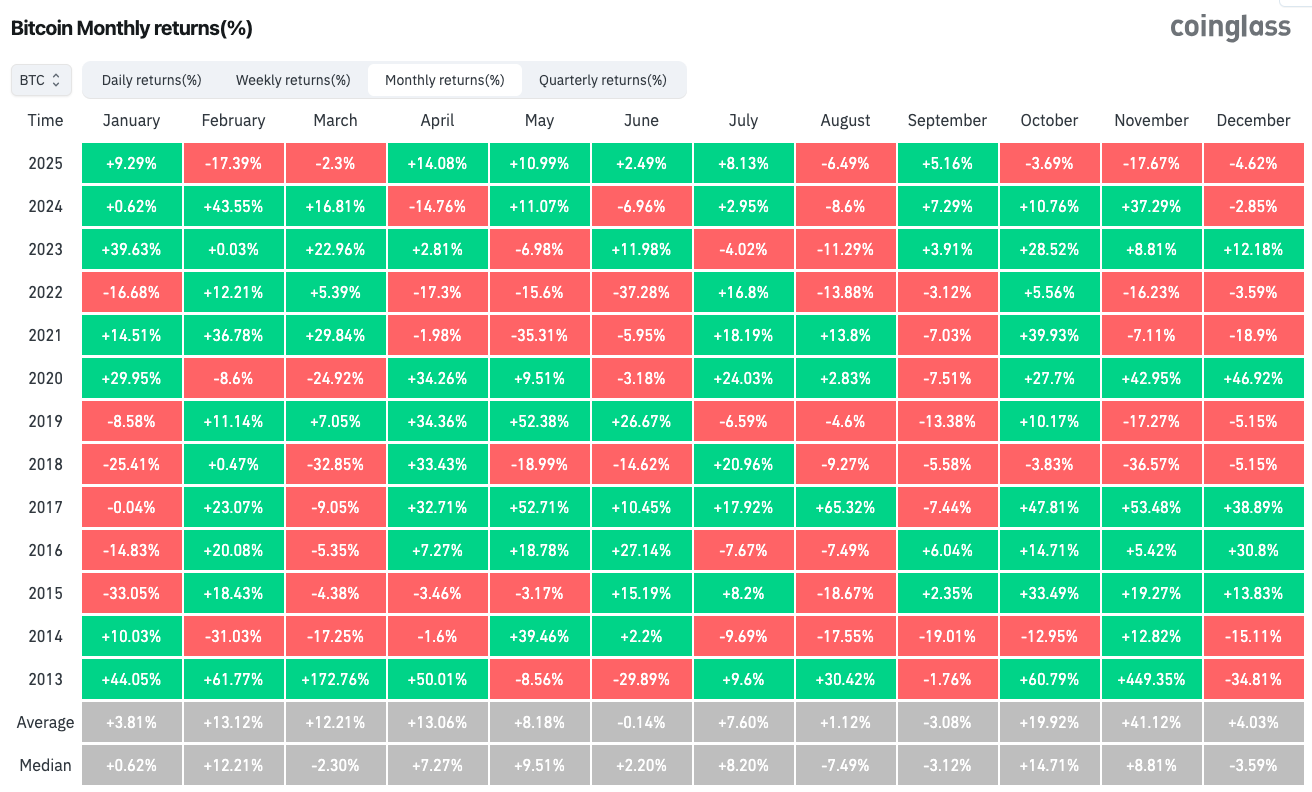Click the 2025 year row label
This screenshot has width=1312, height=792.
(x=45, y=163)
